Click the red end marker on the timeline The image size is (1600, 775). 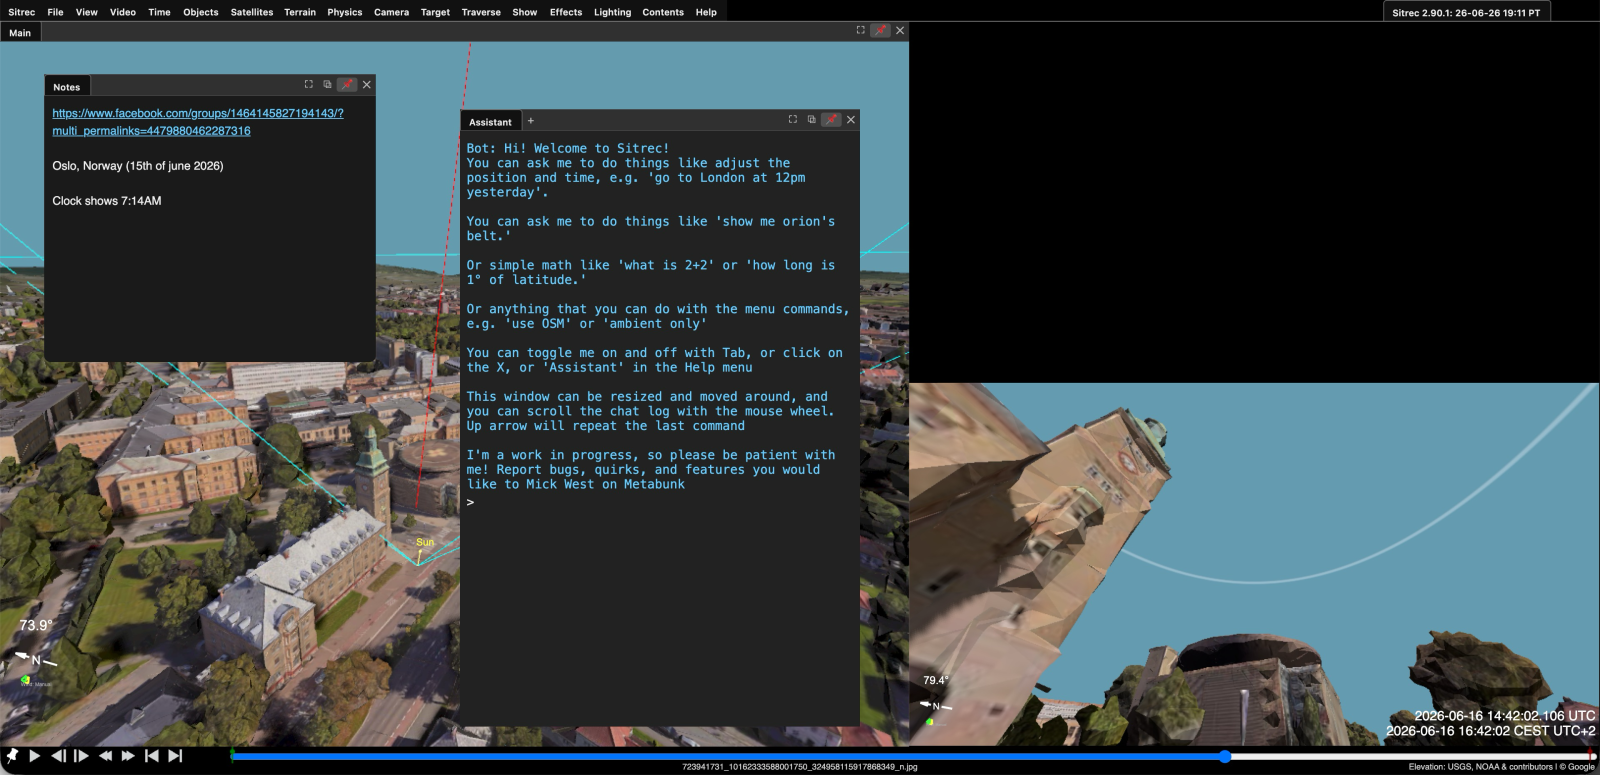click(1591, 756)
